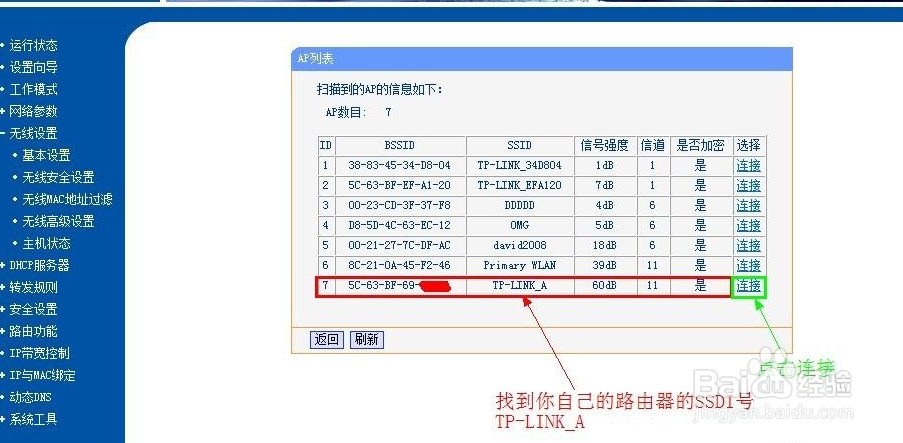Select BSSID 38-83-45-34-D8-04 cell
This screenshot has height=443, width=903.
tap(400, 165)
